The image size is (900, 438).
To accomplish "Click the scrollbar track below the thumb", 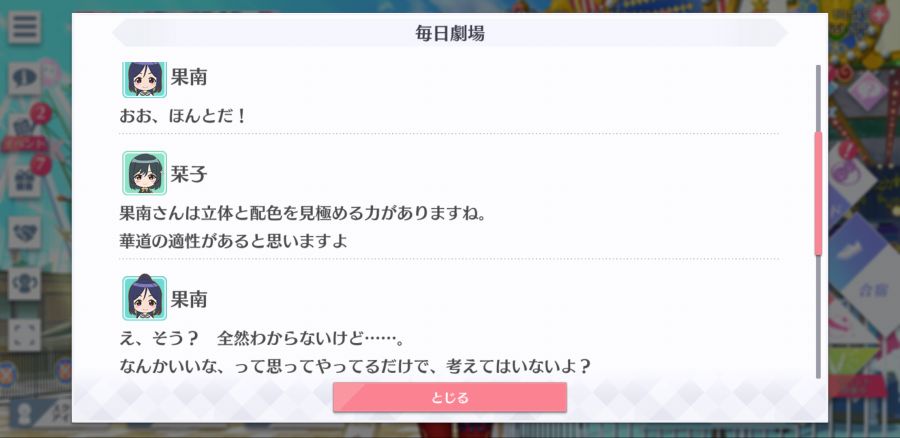I will (x=818, y=317).
